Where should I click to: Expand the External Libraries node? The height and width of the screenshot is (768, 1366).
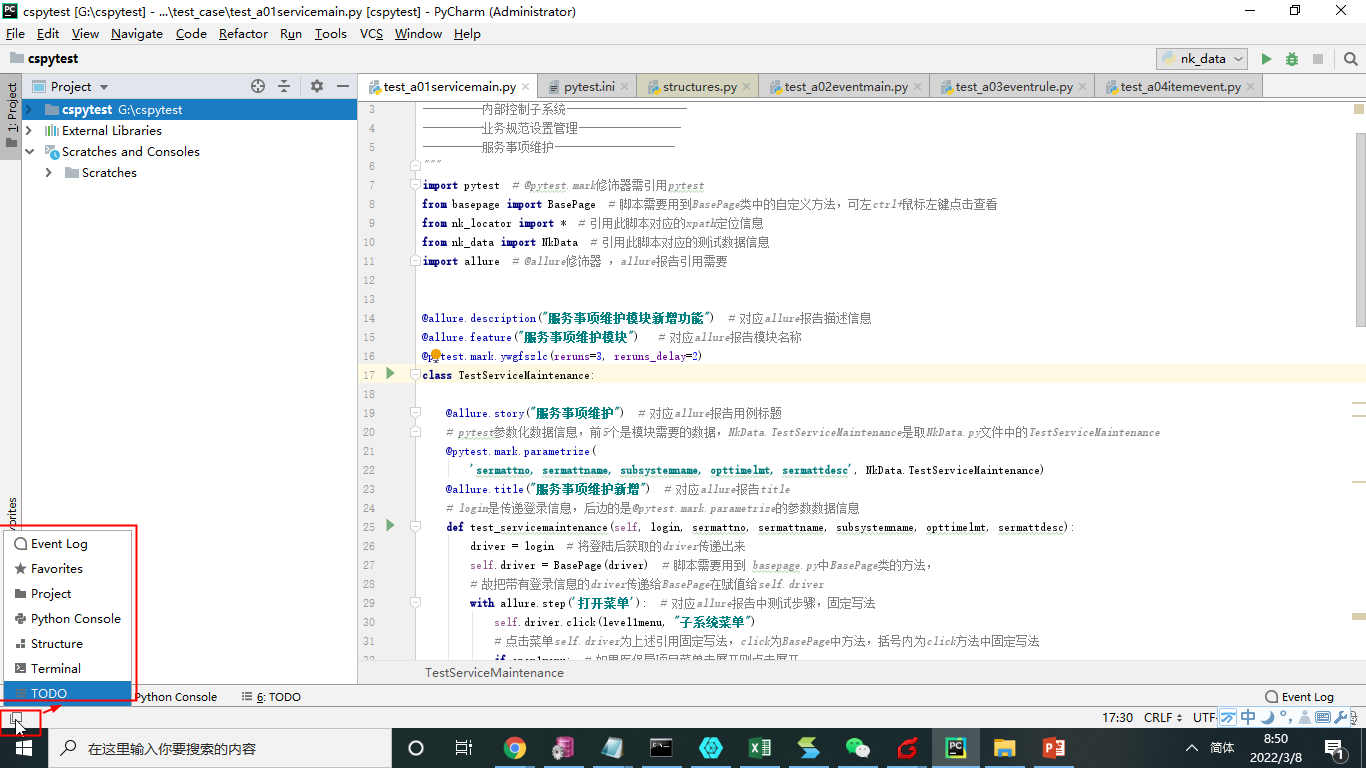click(29, 130)
